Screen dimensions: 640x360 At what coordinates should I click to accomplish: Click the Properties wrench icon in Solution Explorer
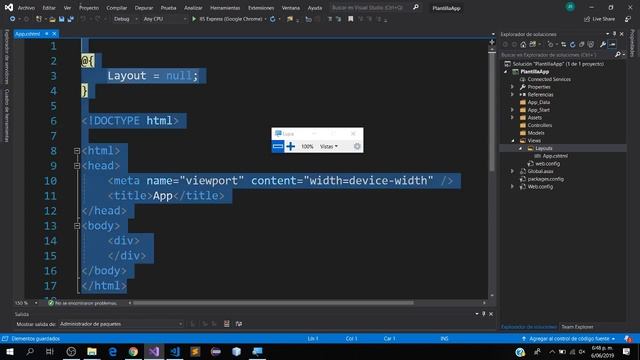[x=603, y=44]
